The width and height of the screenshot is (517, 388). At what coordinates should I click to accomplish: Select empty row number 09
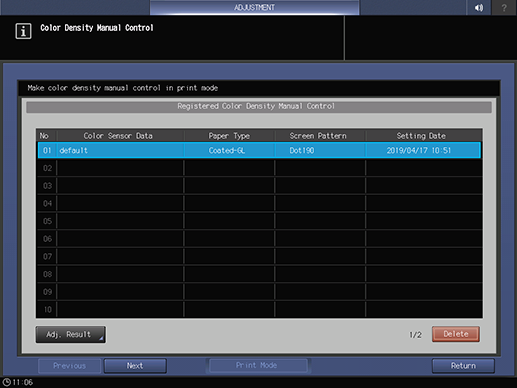point(259,292)
